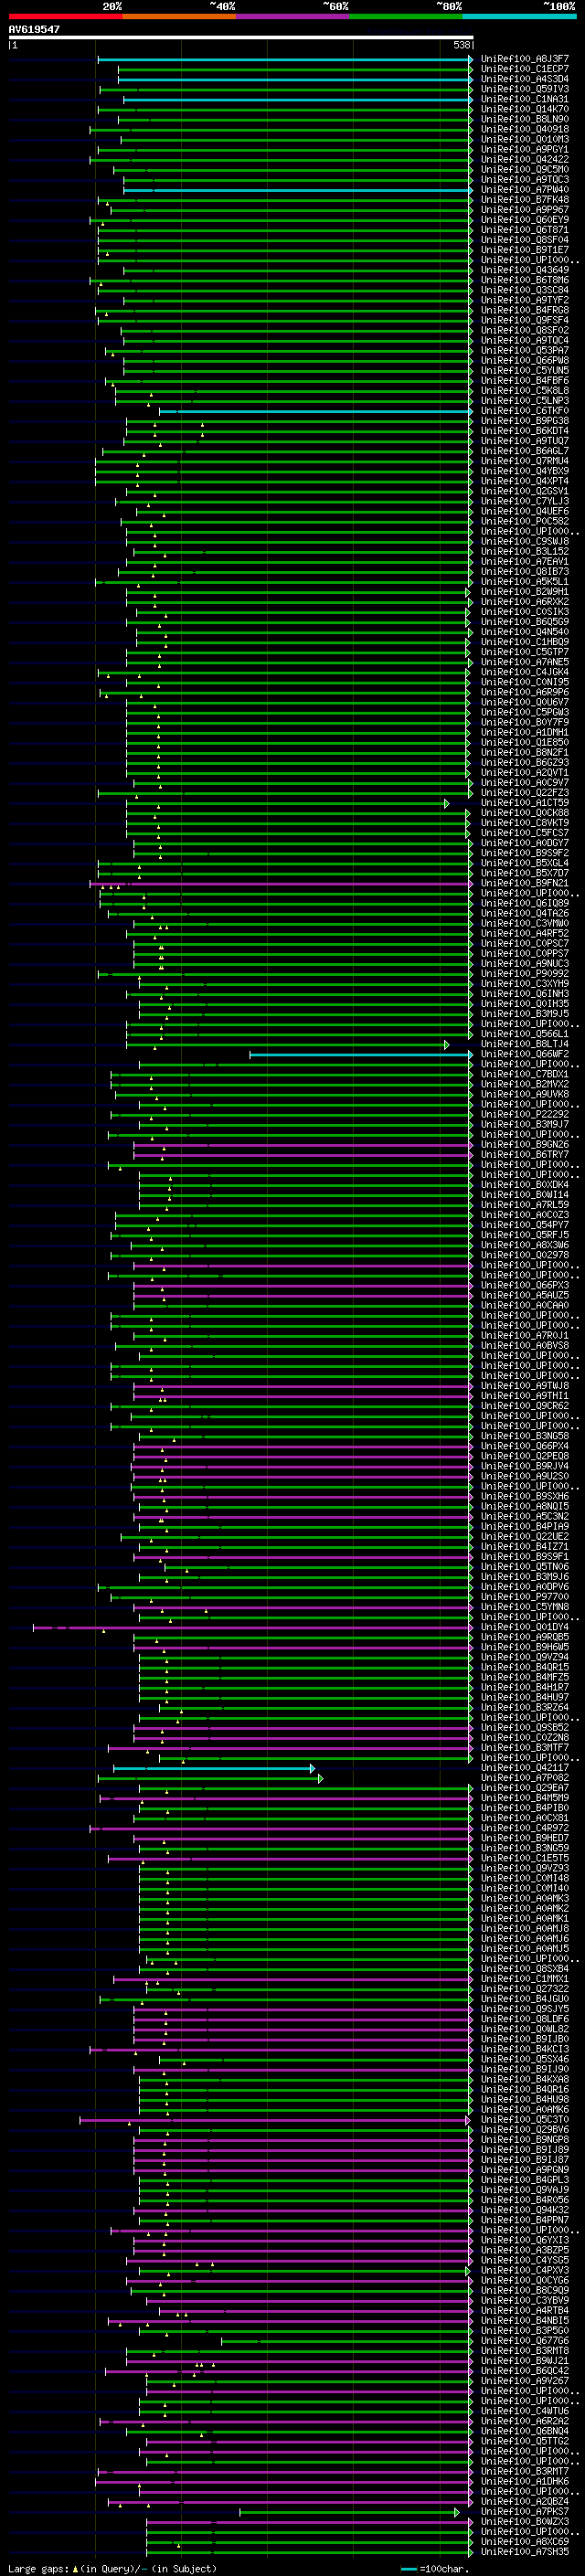
Task: Select hit label UniRef100_C7BDX1
Action: tap(524, 1074)
